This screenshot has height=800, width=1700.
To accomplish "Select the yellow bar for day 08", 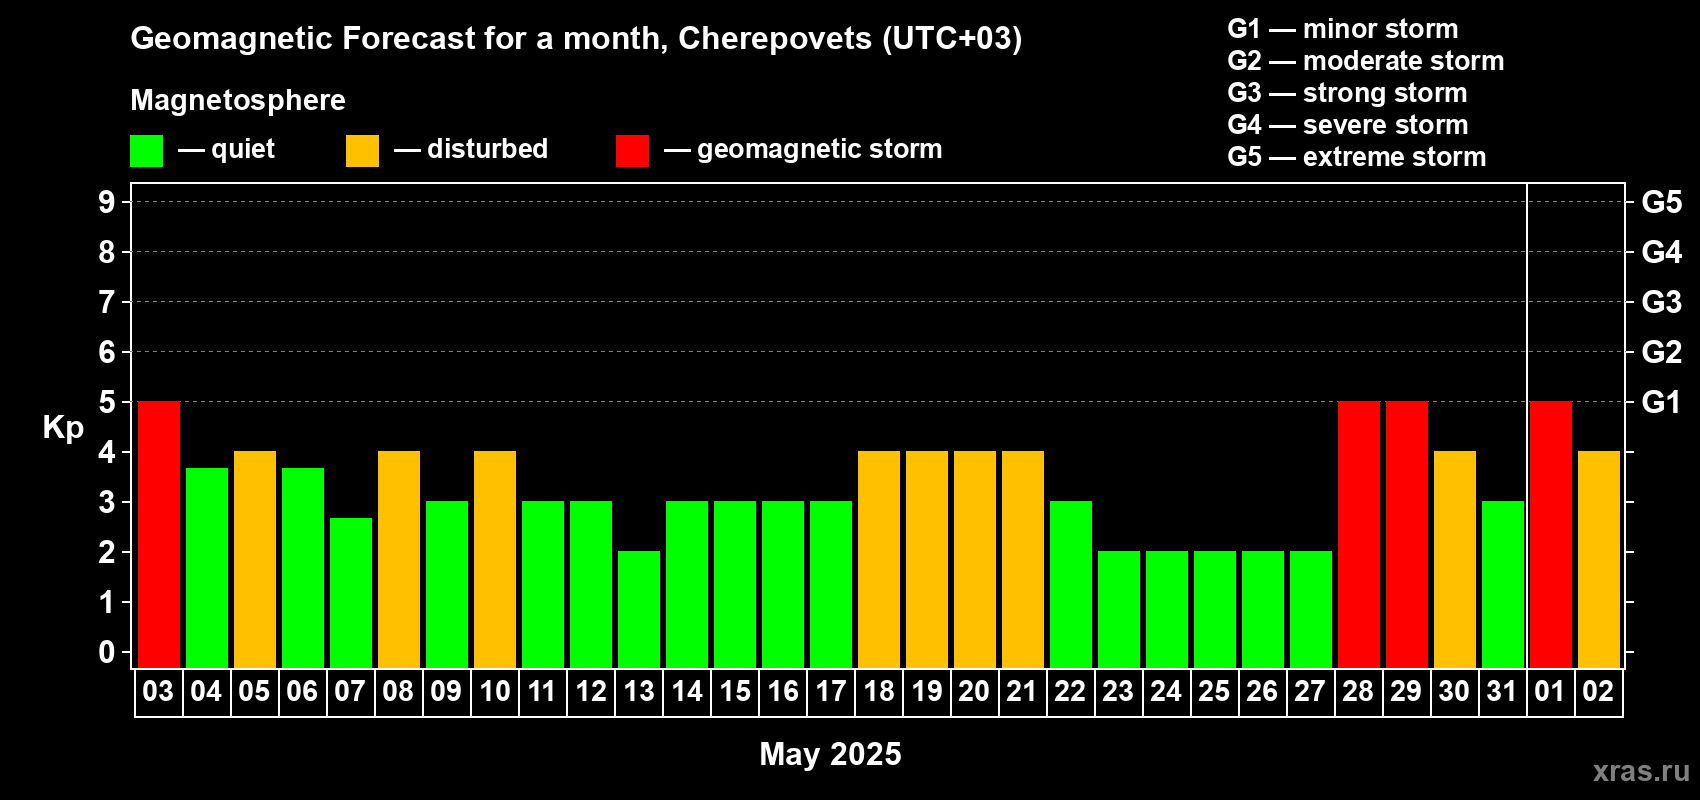I will point(399,560).
